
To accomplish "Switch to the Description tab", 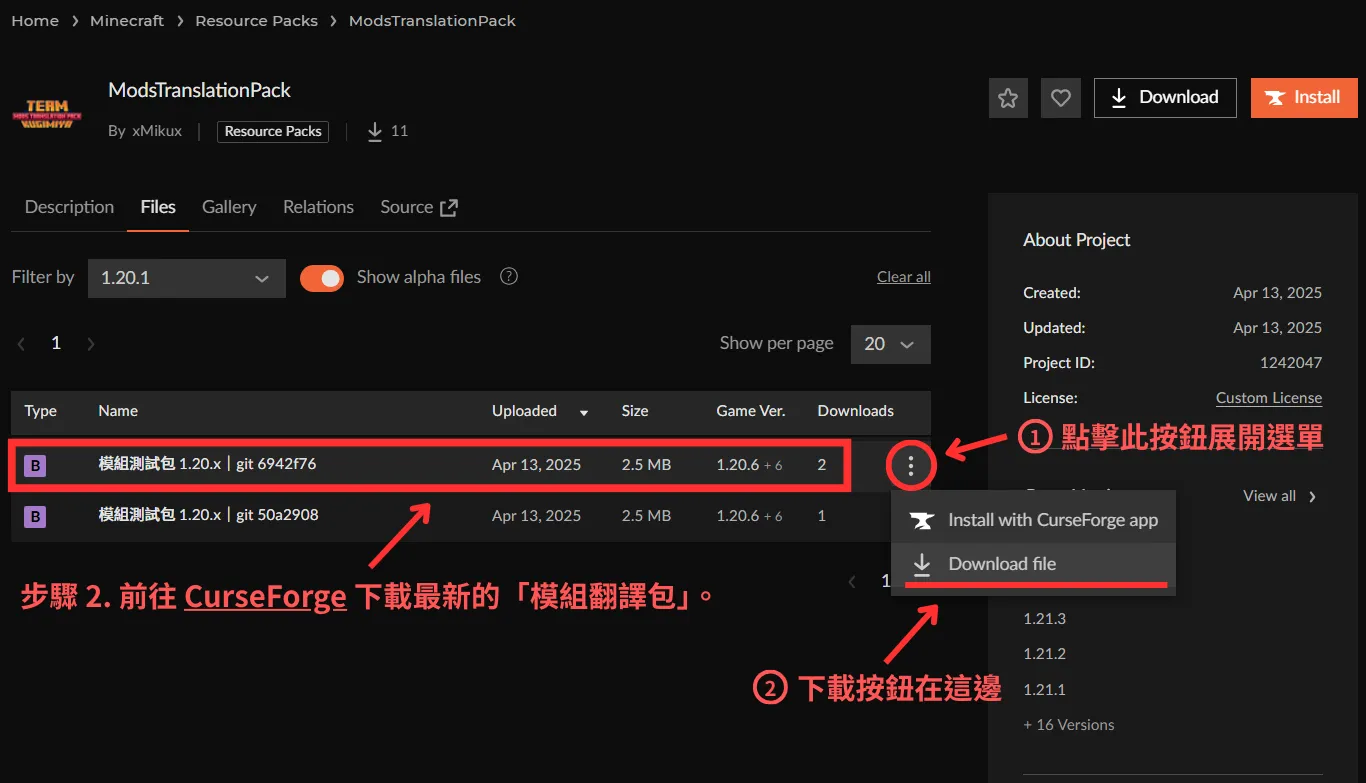I will [69, 207].
